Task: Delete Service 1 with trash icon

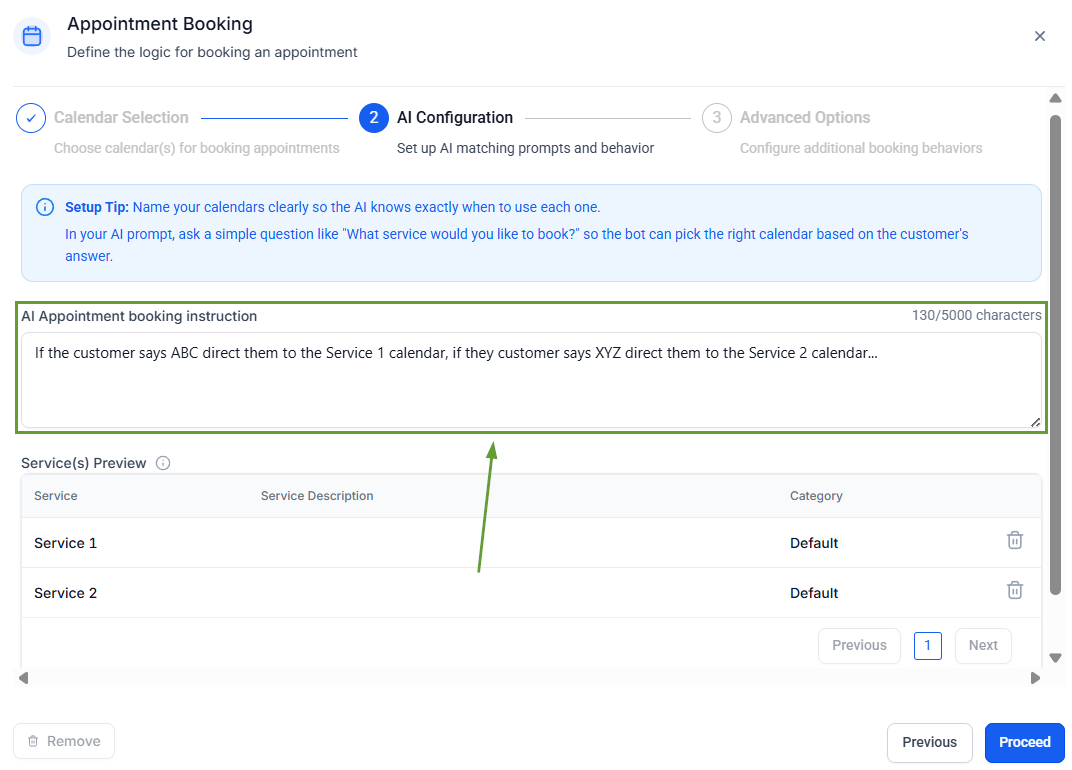Action: (x=1014, y=540)
